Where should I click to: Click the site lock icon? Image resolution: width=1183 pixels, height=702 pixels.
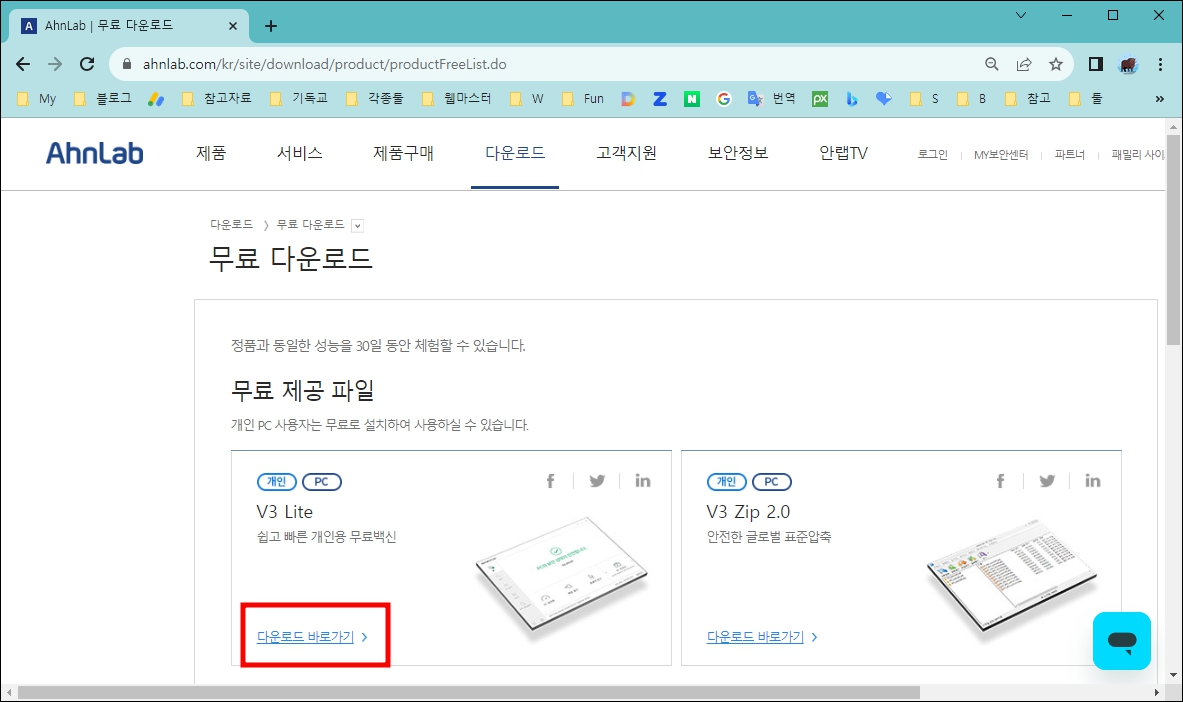tap(128, 64)
